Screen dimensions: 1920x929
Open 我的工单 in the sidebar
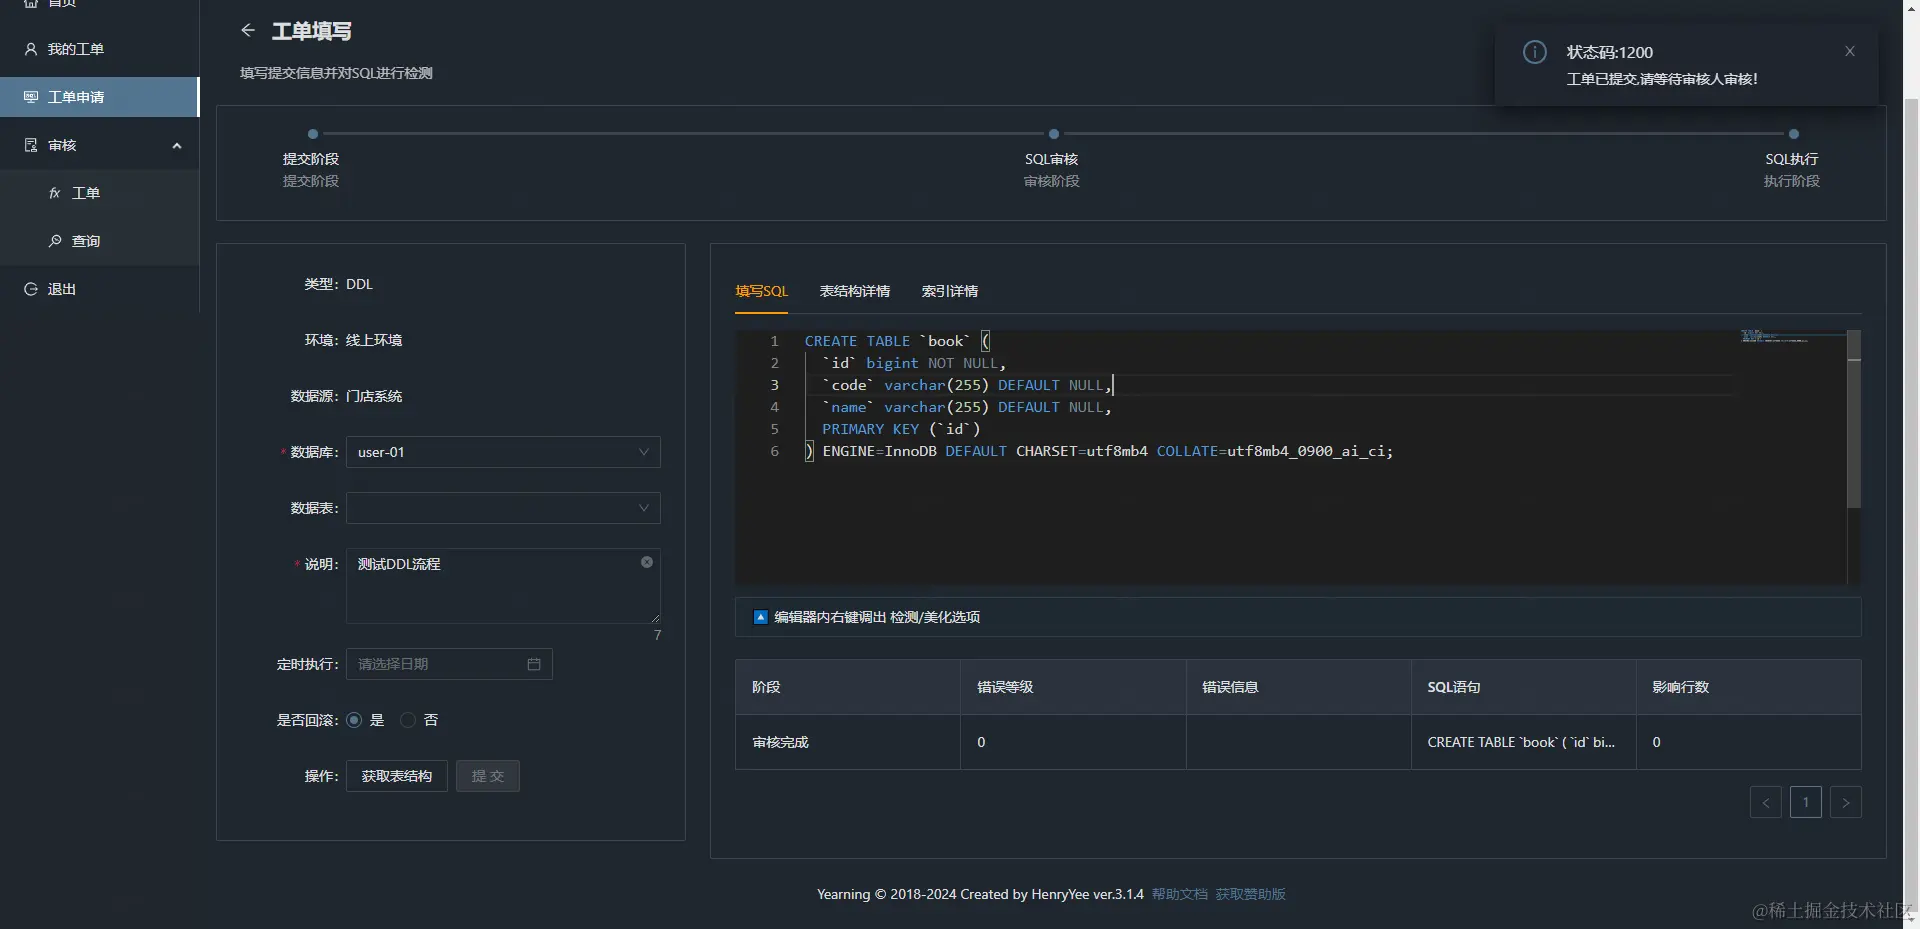click(x=100, y=49)
